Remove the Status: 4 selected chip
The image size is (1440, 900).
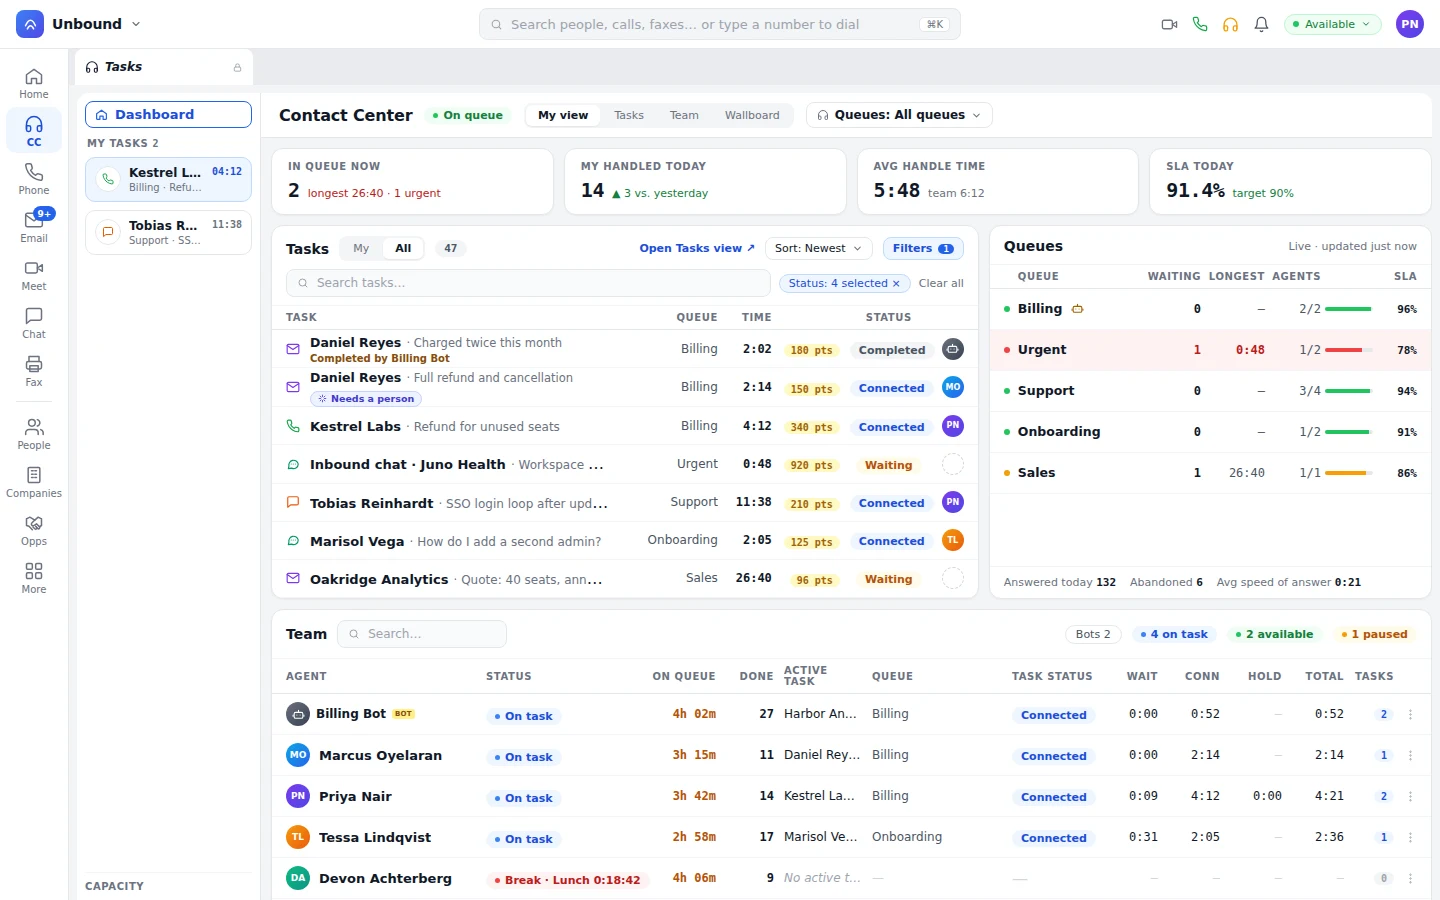pos(896,284)
